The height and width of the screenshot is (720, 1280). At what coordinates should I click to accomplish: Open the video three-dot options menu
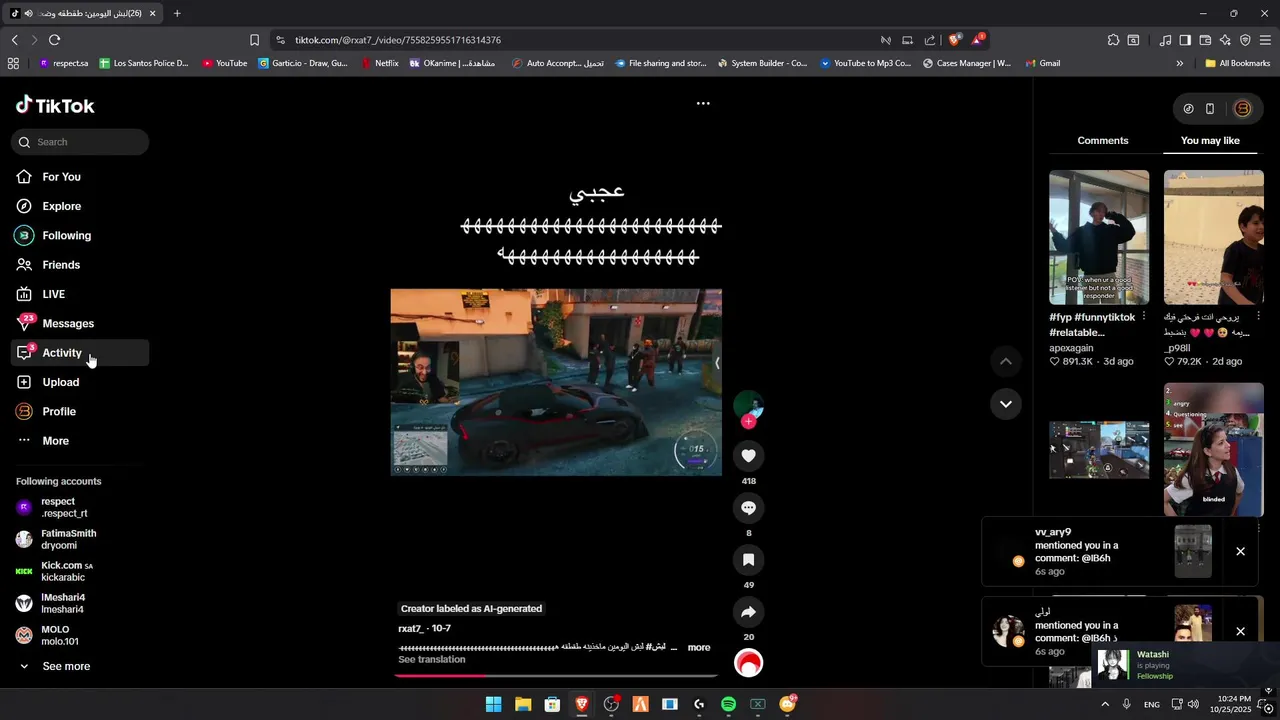pyautogui.click(x=703, y=103)
